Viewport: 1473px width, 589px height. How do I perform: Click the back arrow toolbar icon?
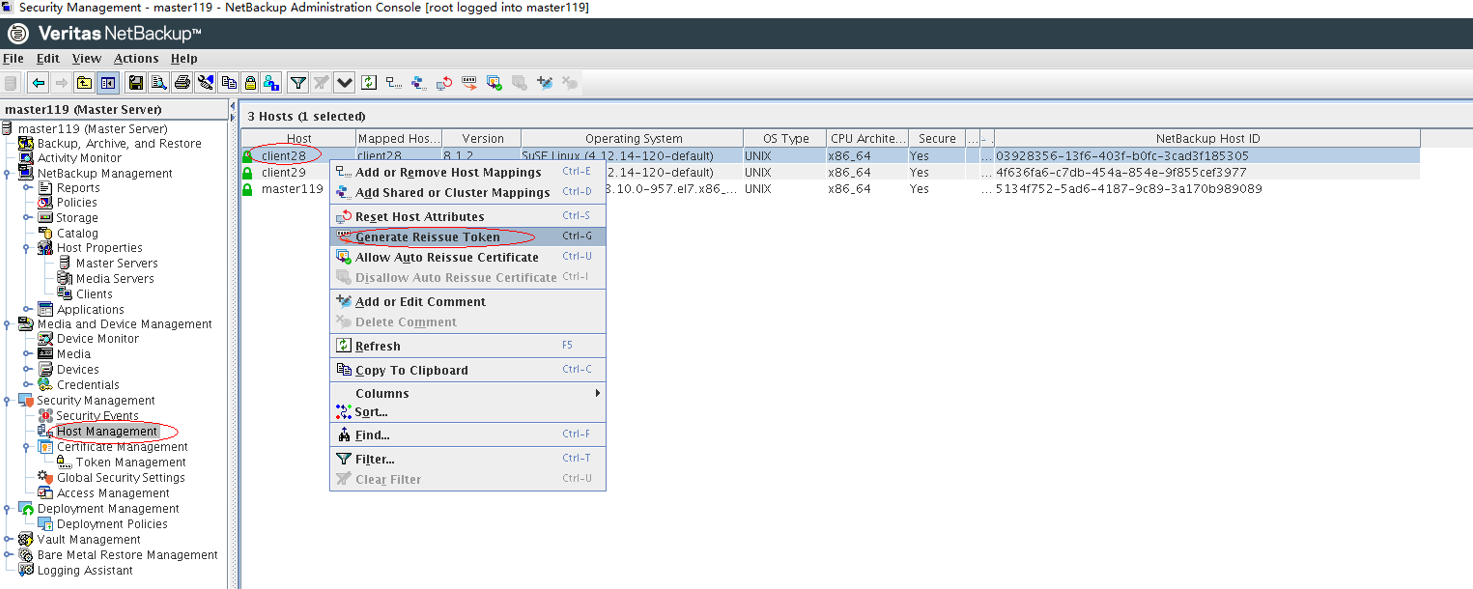pyautogui.click(x=38, y=83)
